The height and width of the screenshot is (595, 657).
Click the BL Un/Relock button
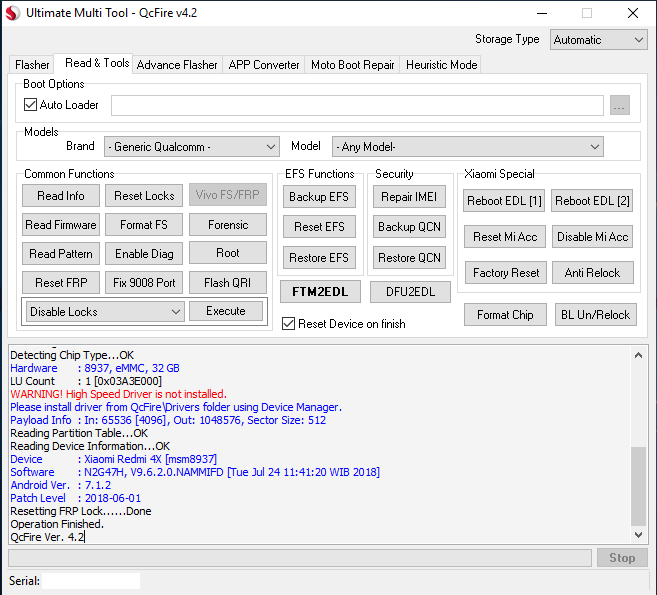click(595, 315)
